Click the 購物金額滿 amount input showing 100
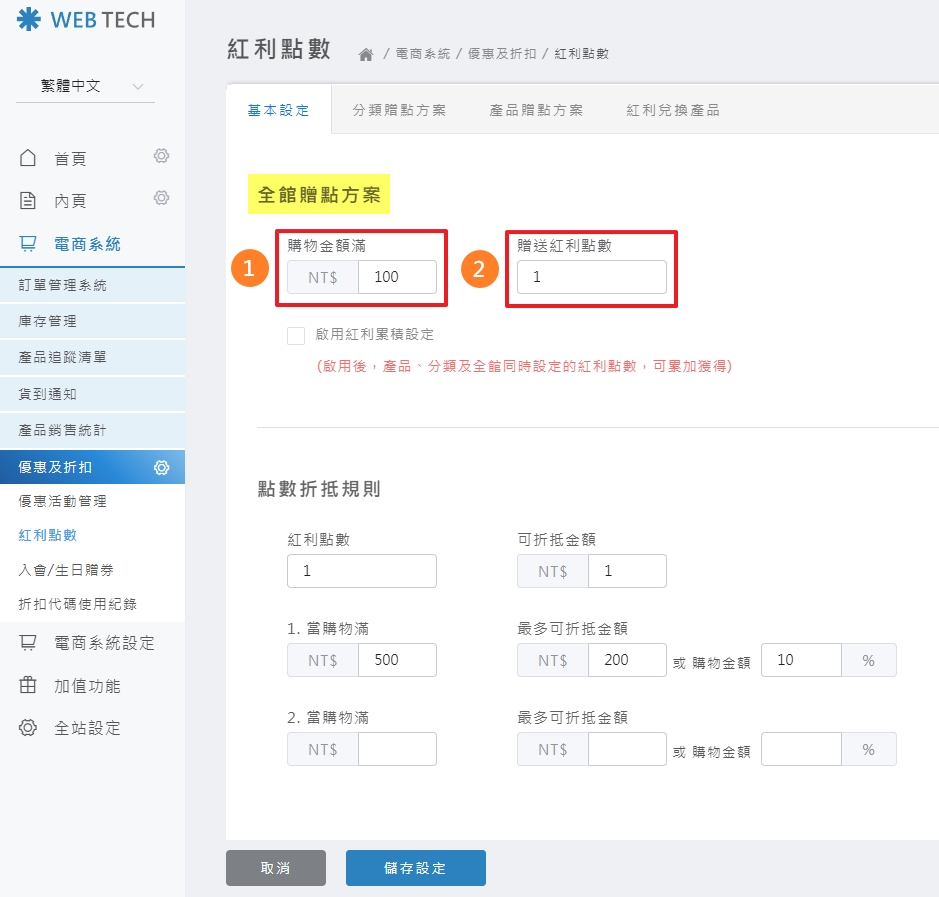The width and height of the screenshot is (939, 897). tap(397, 277)
